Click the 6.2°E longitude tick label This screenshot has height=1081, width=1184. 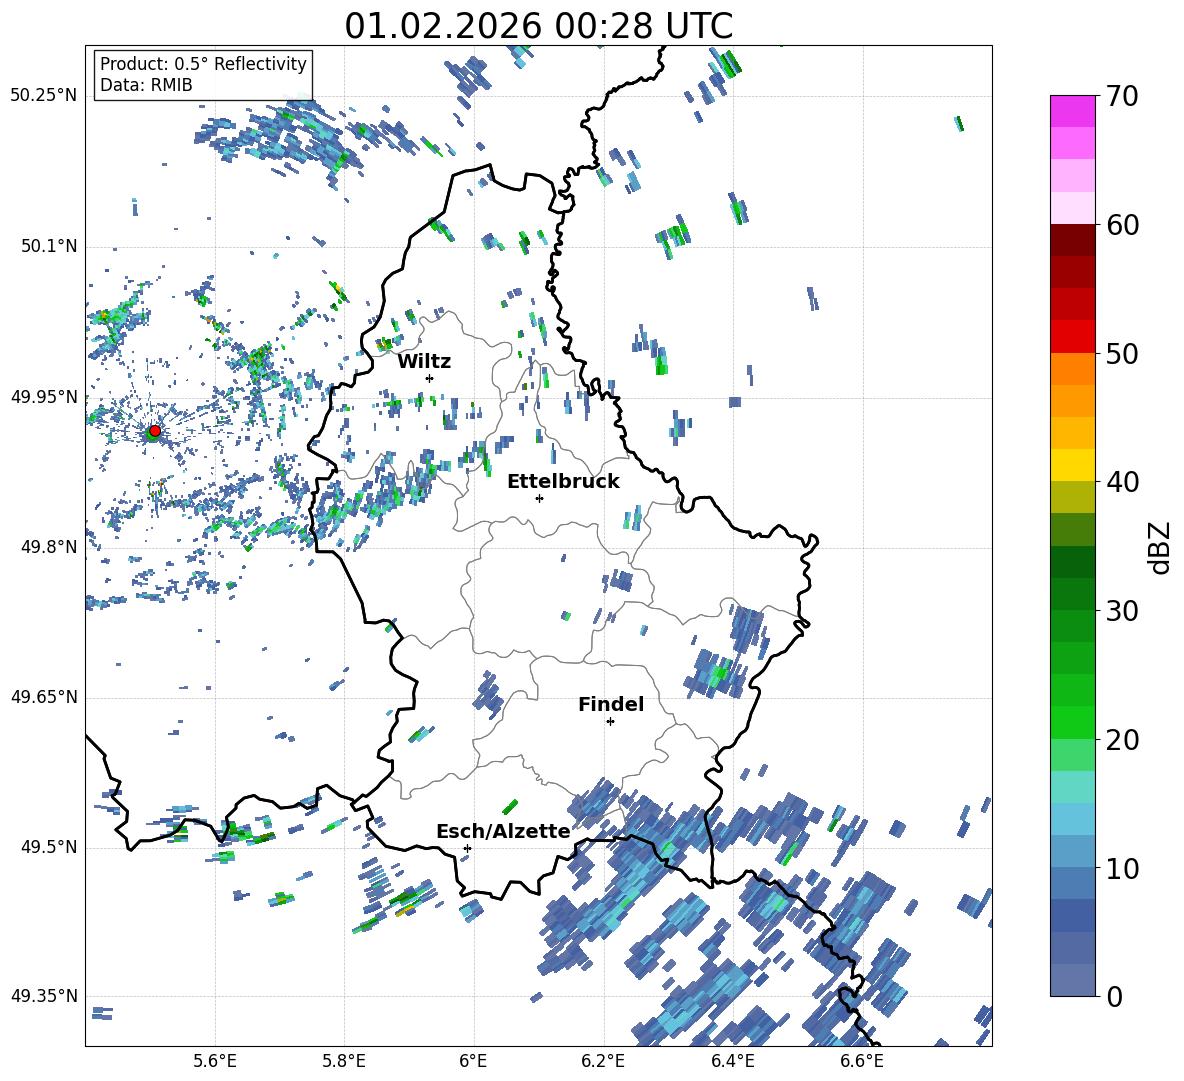603,1060
